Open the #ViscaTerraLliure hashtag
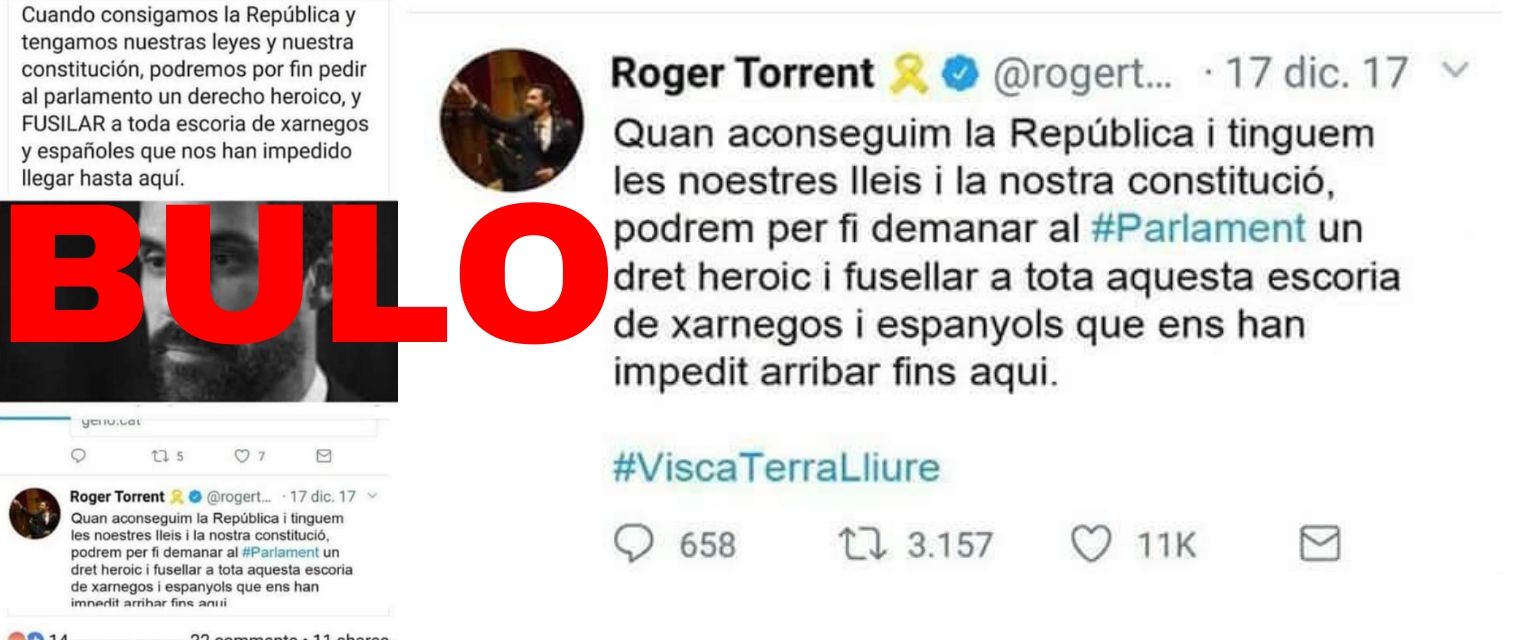This screenshot has width=1540, height=640. coord(776,467)
